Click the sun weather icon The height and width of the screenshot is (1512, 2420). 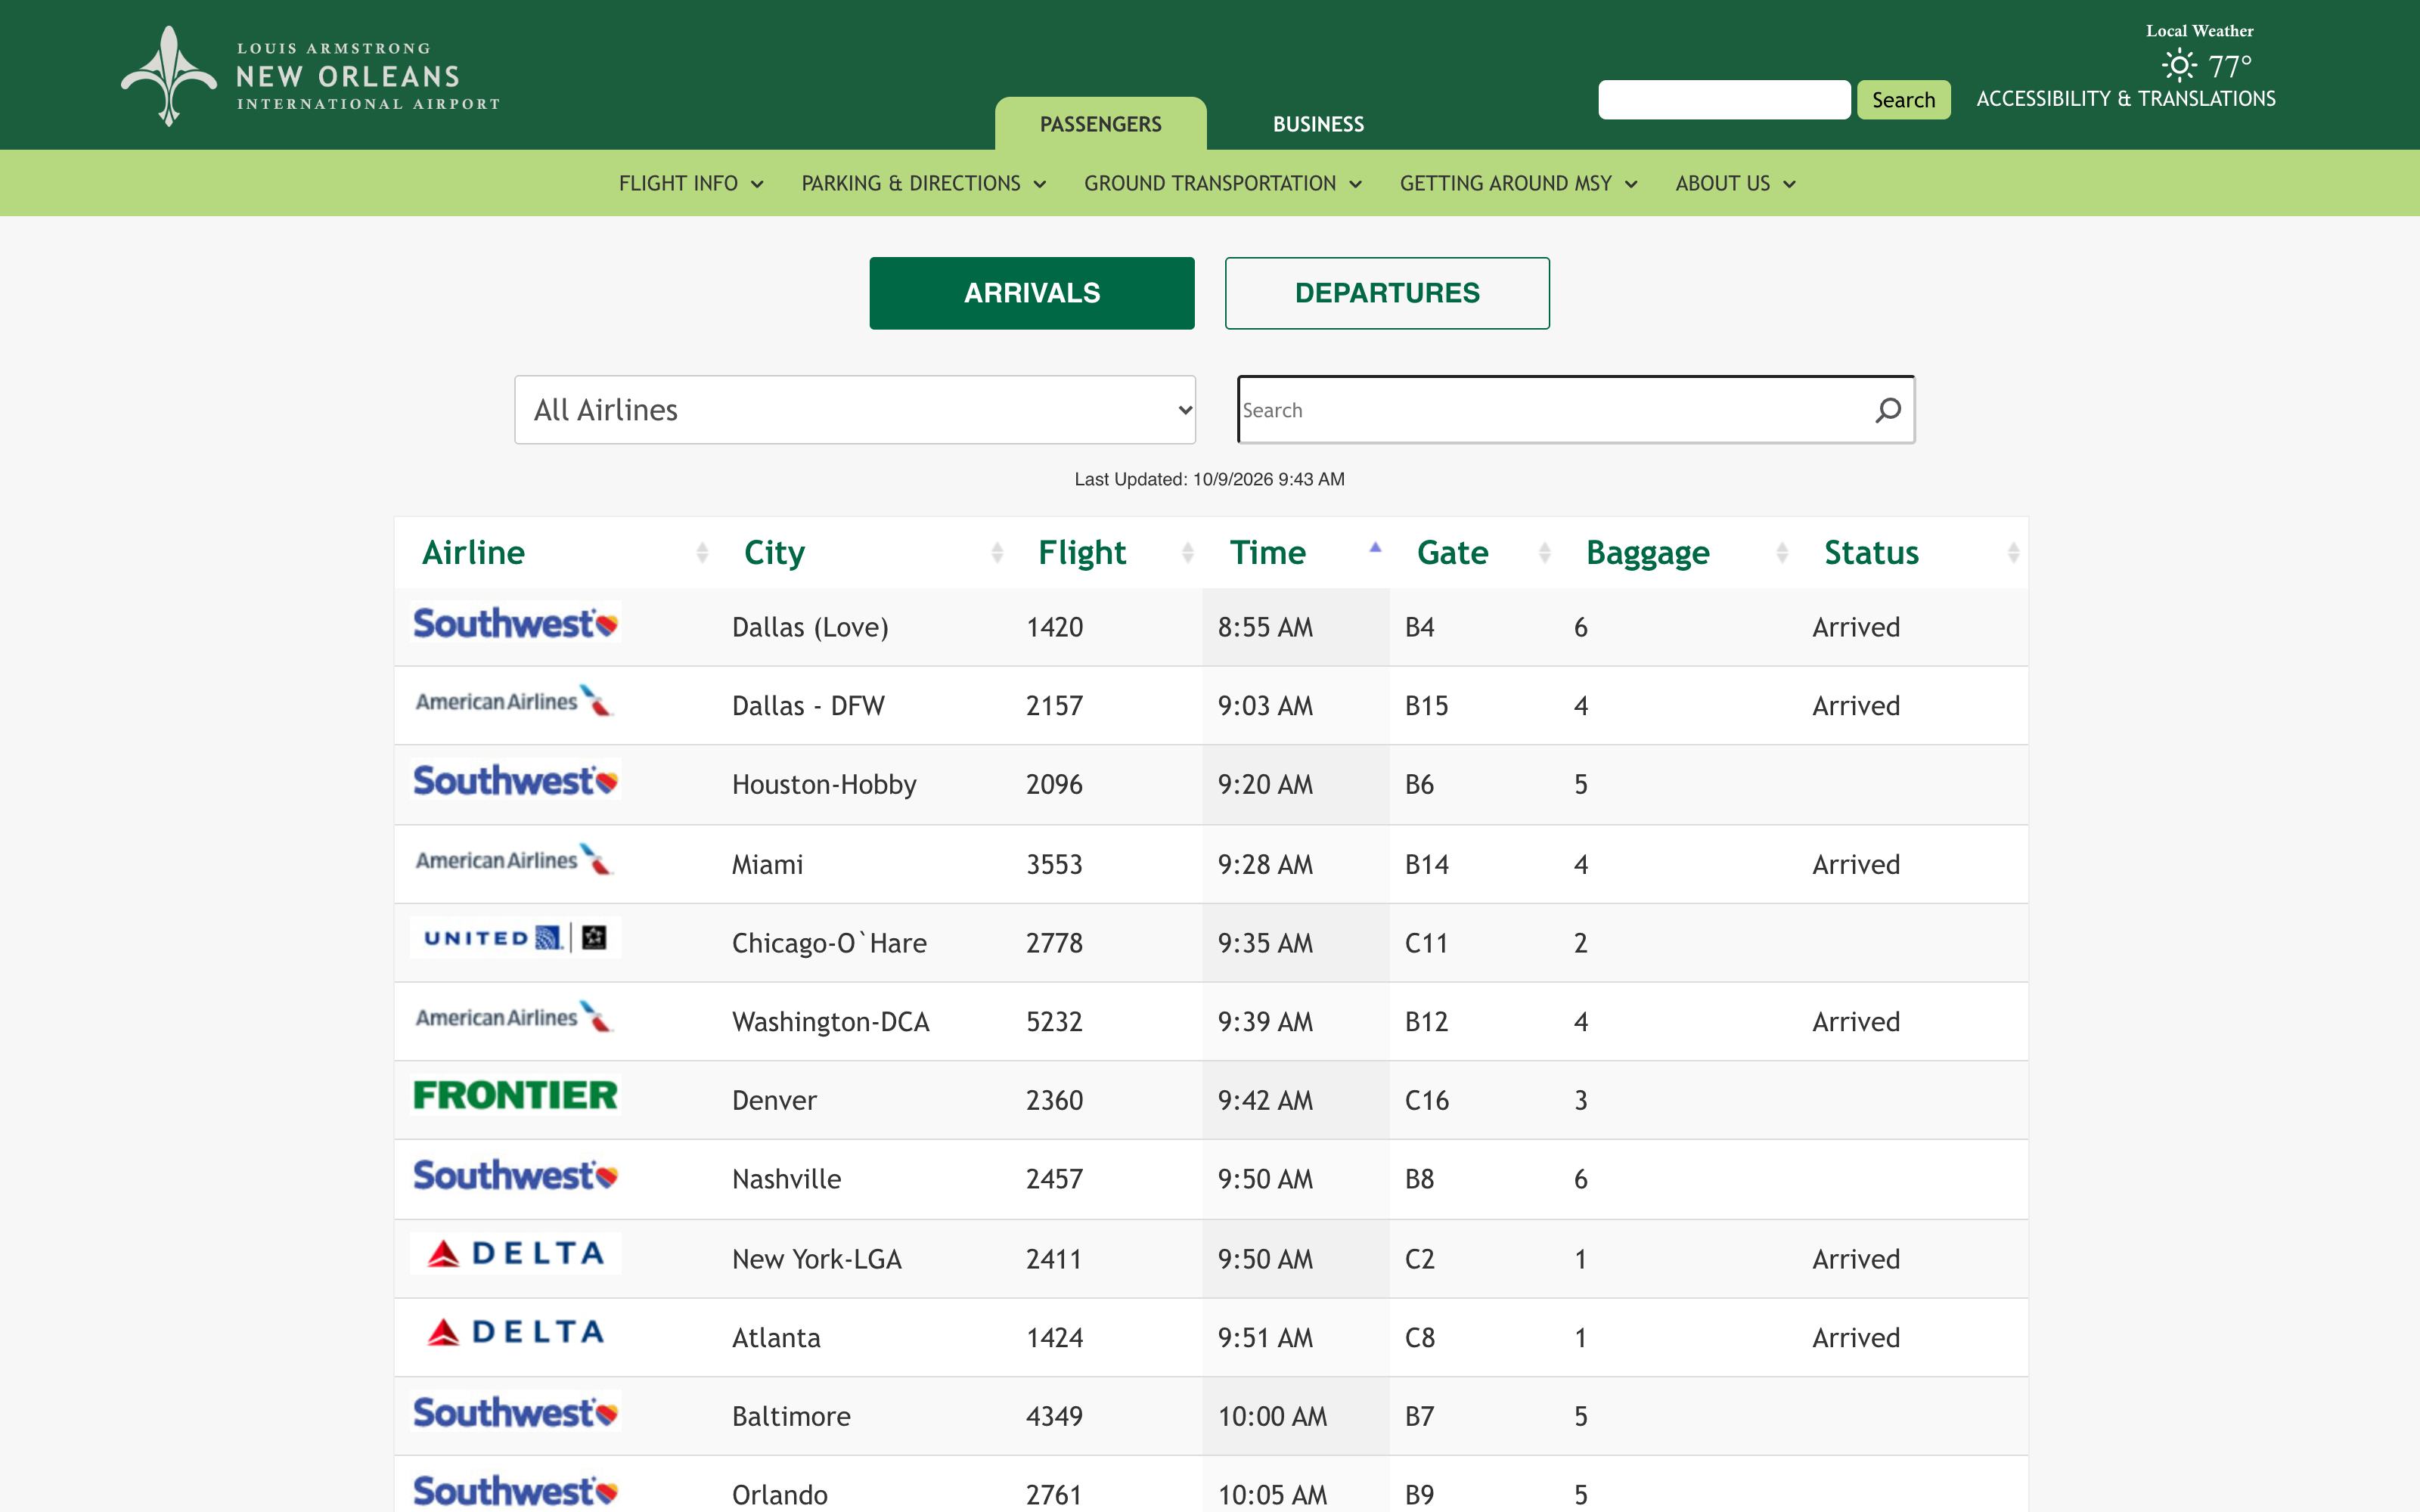click(x=2179, y=66)
